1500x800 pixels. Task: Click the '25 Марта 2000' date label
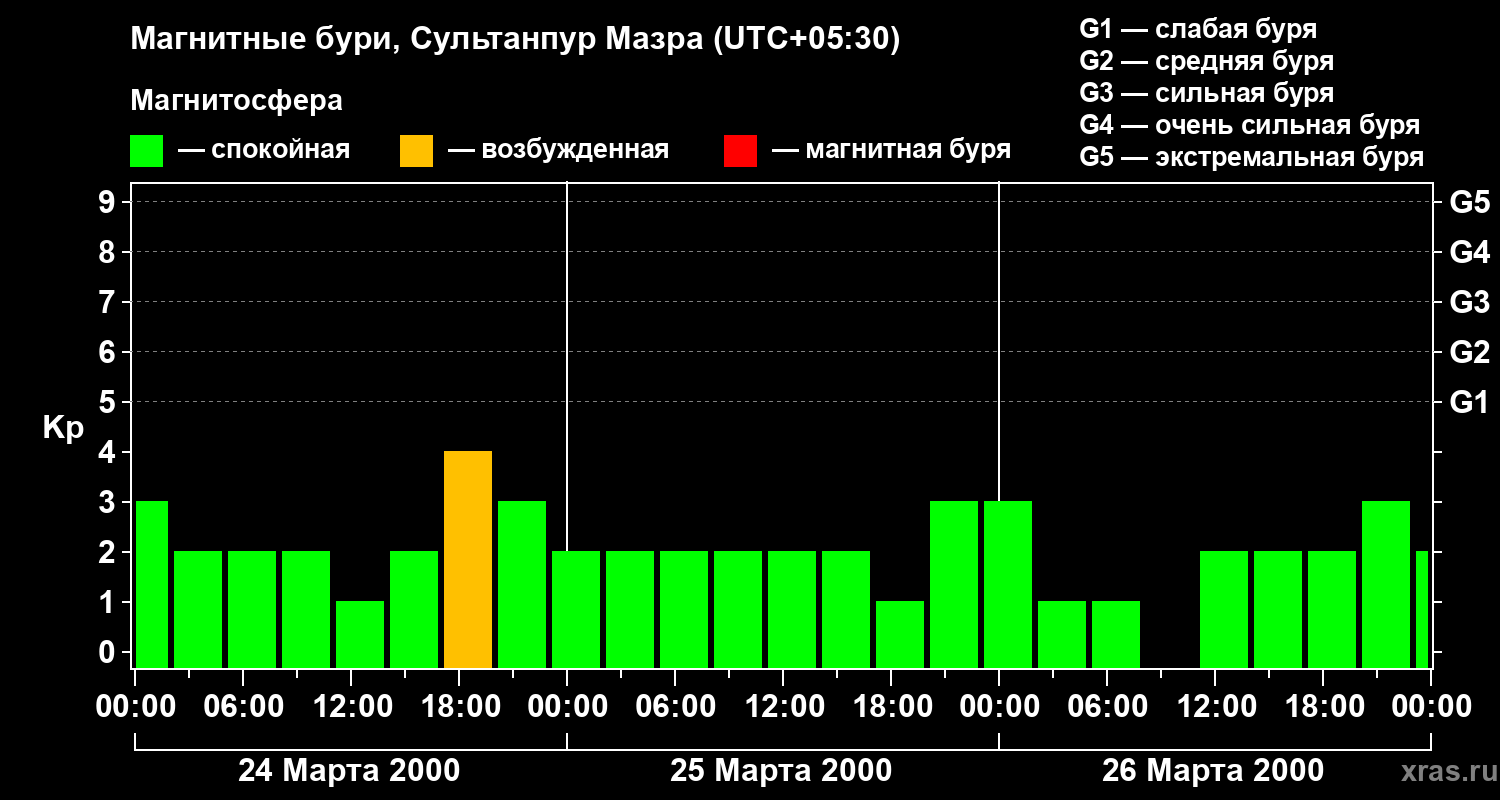point(781,771)
